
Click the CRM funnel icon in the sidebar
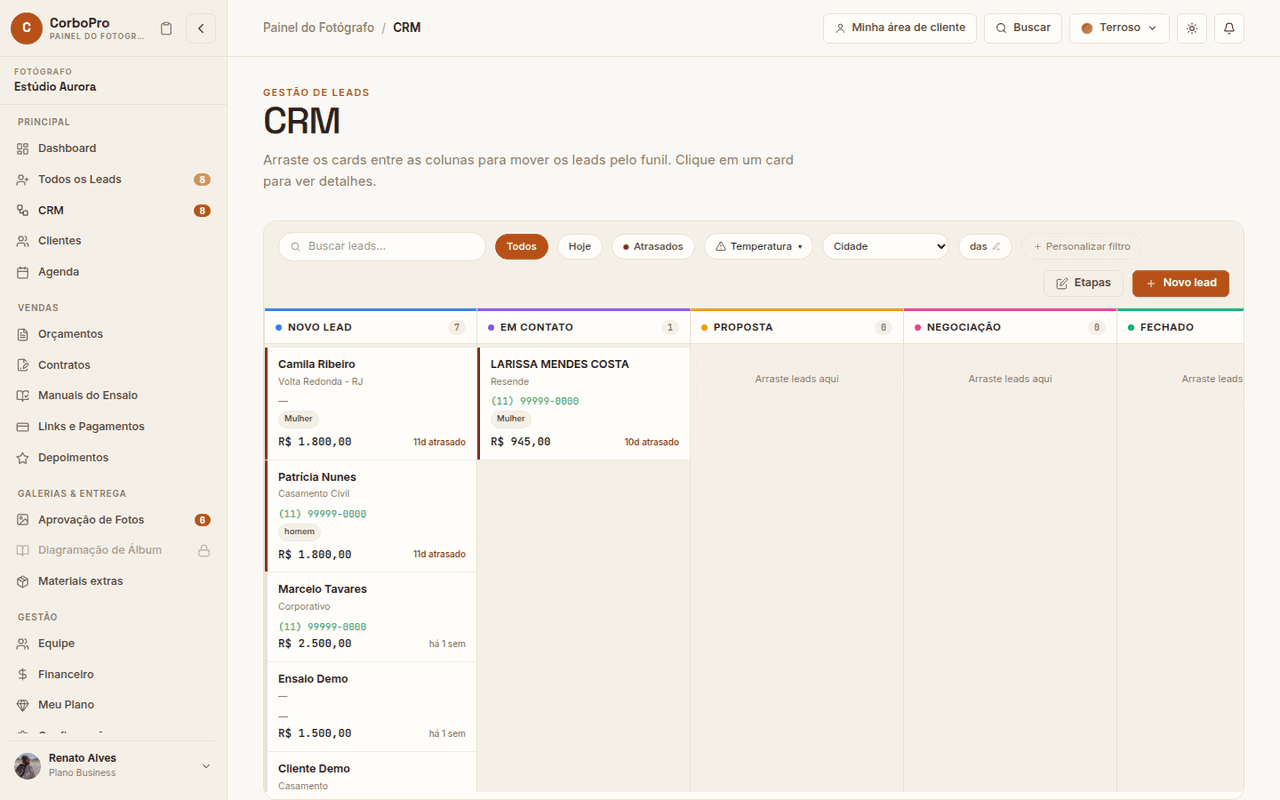(x=23, y=210)
